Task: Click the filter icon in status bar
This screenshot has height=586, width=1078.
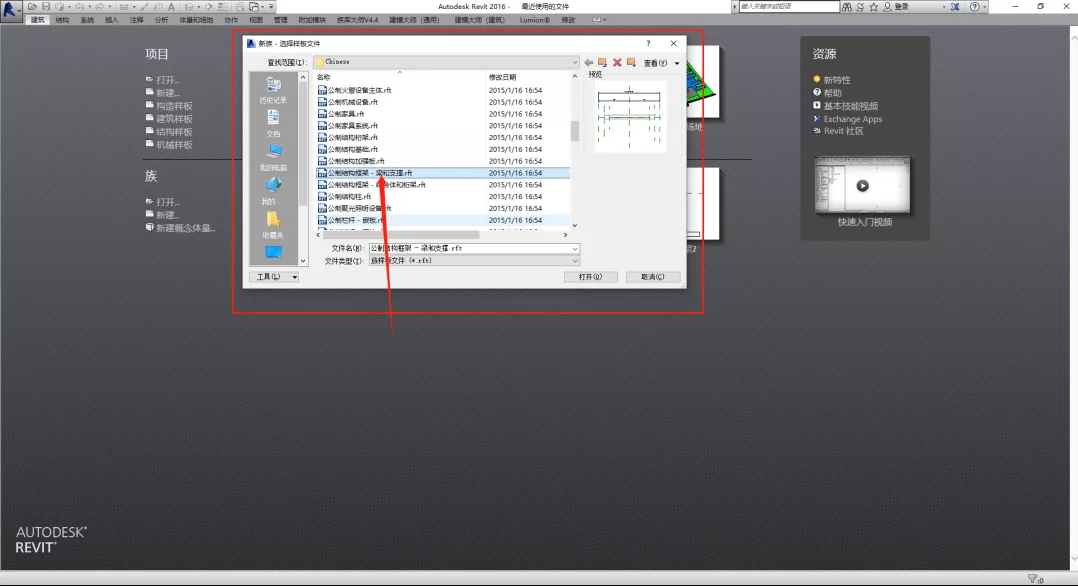Action: coord(1032,579)
